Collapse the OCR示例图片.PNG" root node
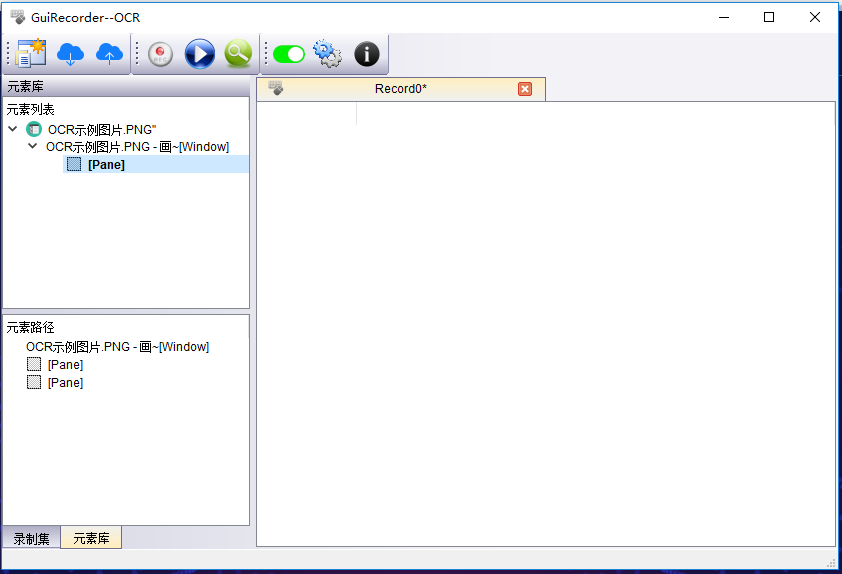 [x=13, y=129]
